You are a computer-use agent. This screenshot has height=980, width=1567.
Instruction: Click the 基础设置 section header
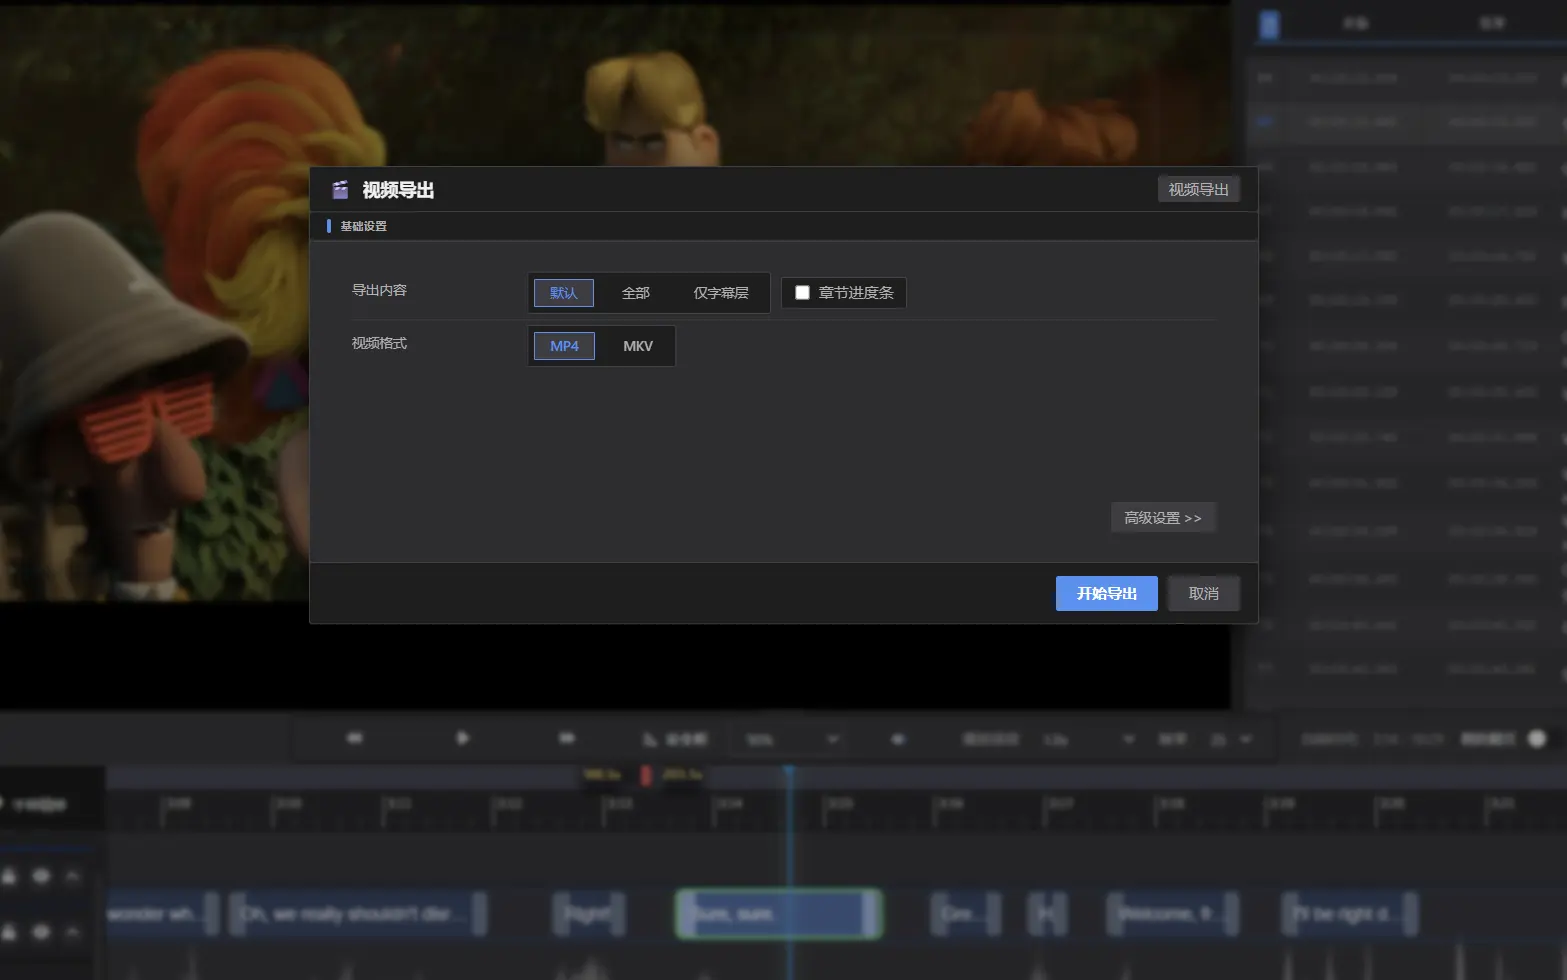click(363, 226)
